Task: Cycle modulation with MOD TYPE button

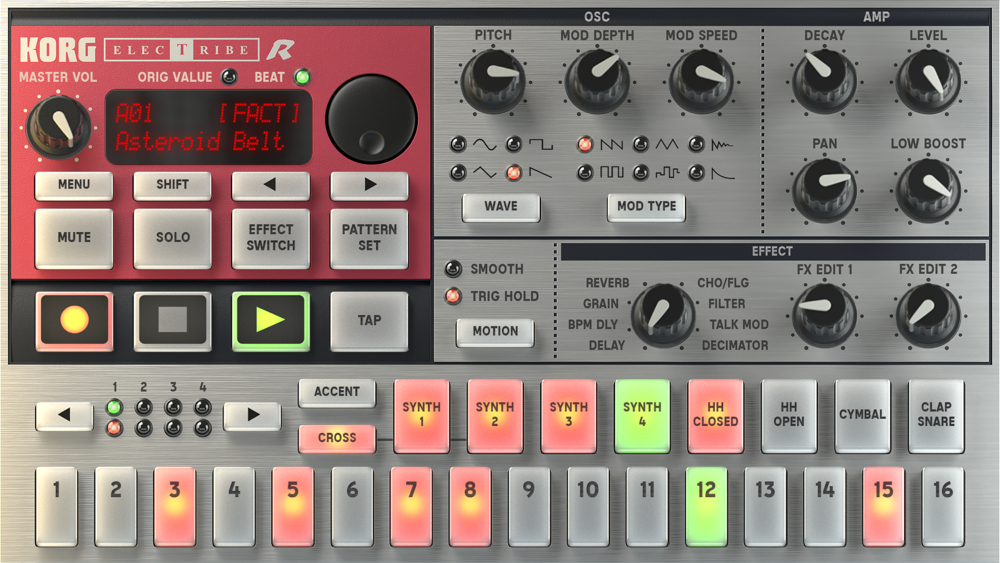Action: point(646,207)
